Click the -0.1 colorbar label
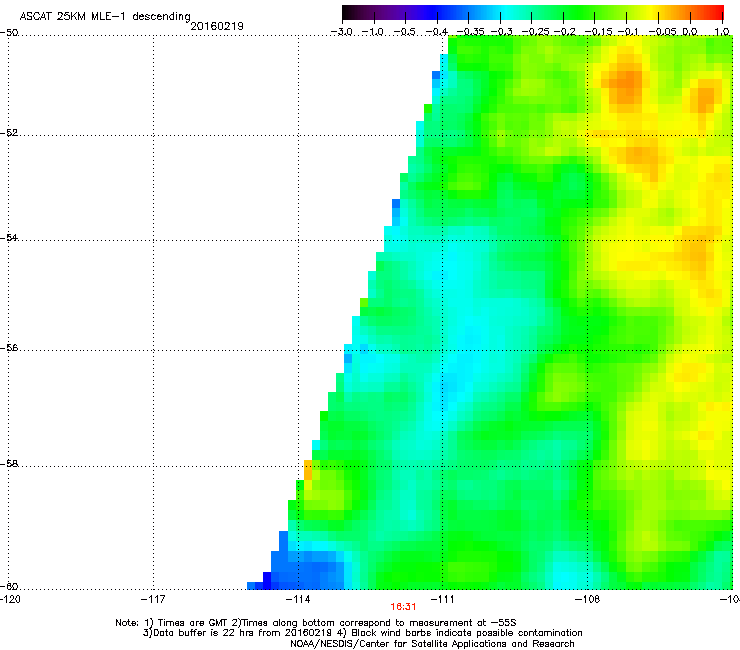The image size is (740, 650). click(628, 32)
